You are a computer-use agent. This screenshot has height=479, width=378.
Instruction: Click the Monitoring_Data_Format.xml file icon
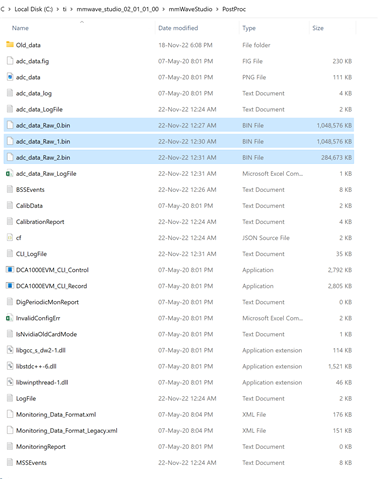[x=10, y=414]
